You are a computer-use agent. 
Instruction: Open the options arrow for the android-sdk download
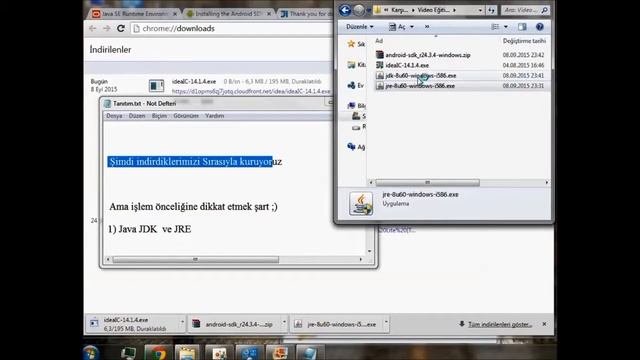pyautogui.click(x=284, y=322)
